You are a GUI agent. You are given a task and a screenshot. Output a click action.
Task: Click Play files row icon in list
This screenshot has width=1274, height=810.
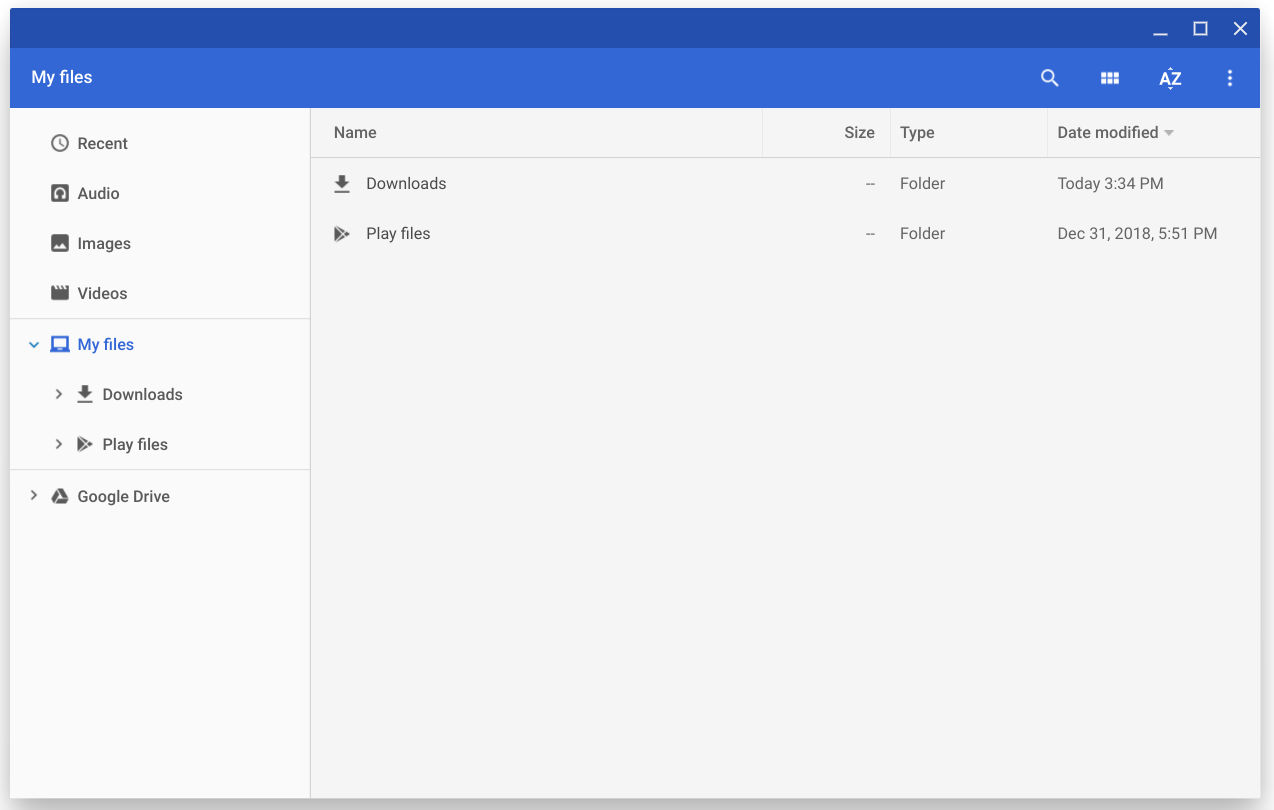(342, 234)
